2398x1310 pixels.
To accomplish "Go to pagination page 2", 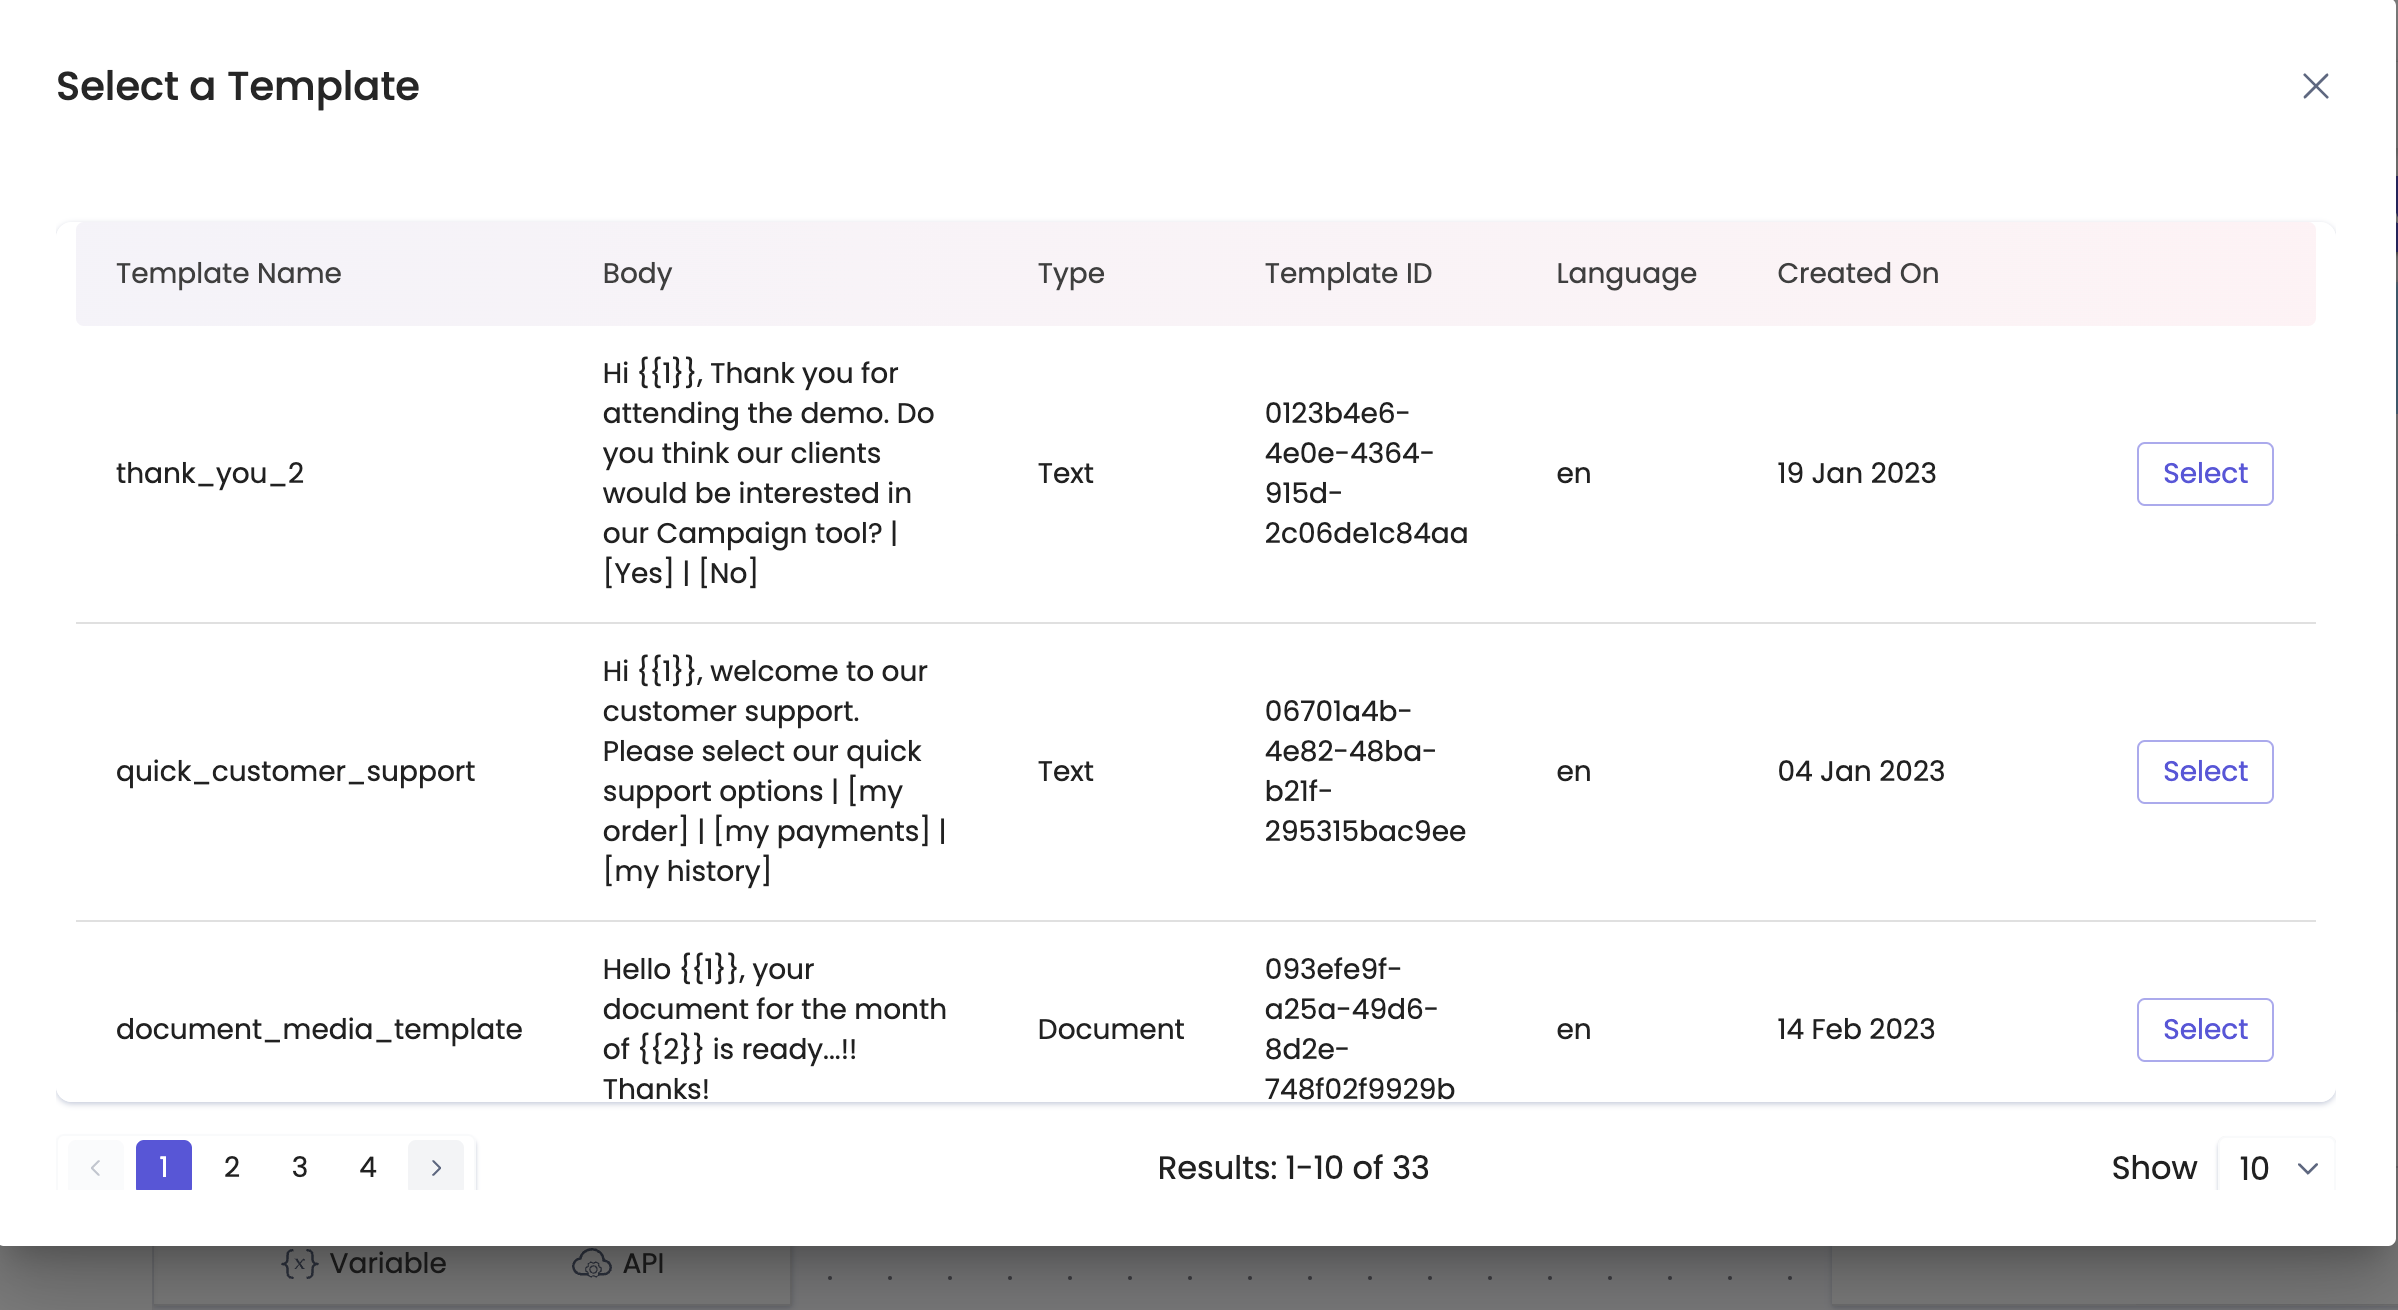I will click(231, 1167).
